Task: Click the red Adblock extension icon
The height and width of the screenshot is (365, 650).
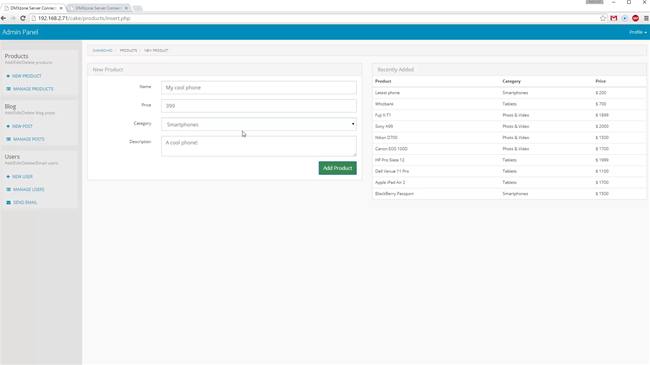Action: coord(635,18)
